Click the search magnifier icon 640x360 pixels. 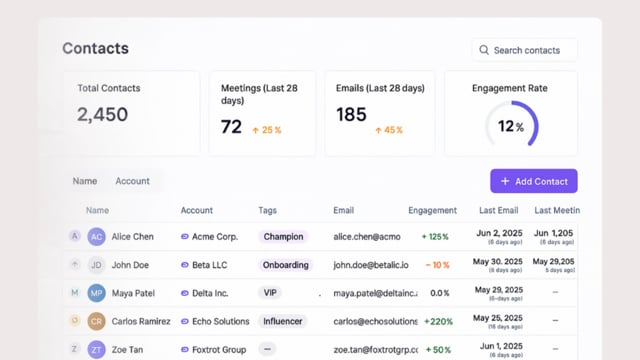pyautogui.click(x=484, y=50)
